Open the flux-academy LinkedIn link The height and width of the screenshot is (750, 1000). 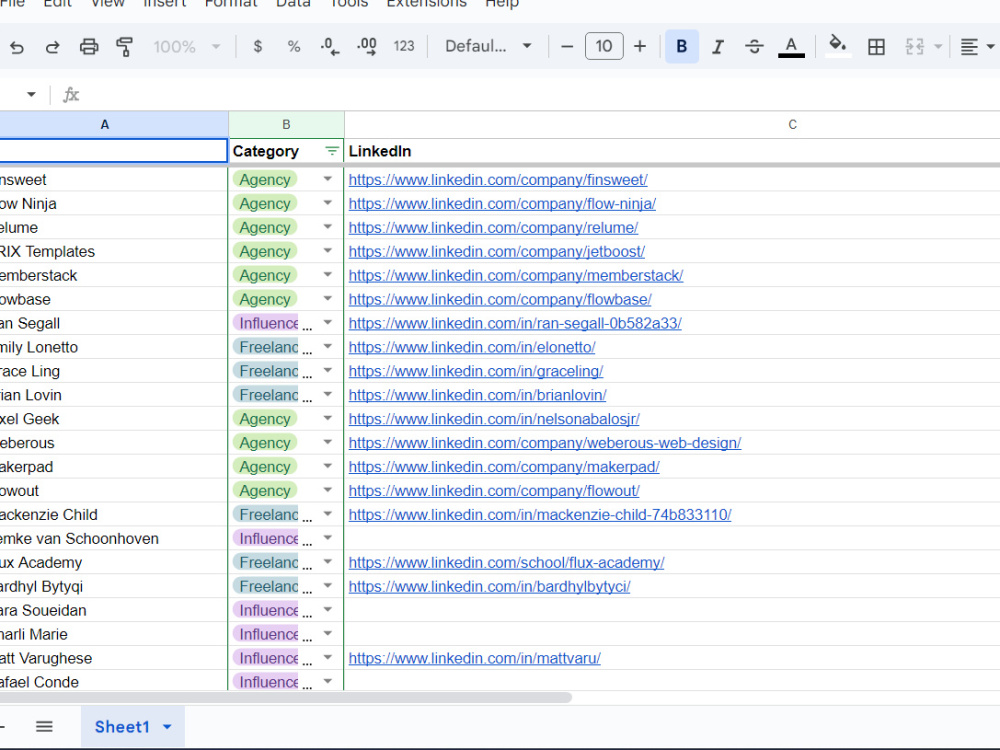[x=506, y=562]
